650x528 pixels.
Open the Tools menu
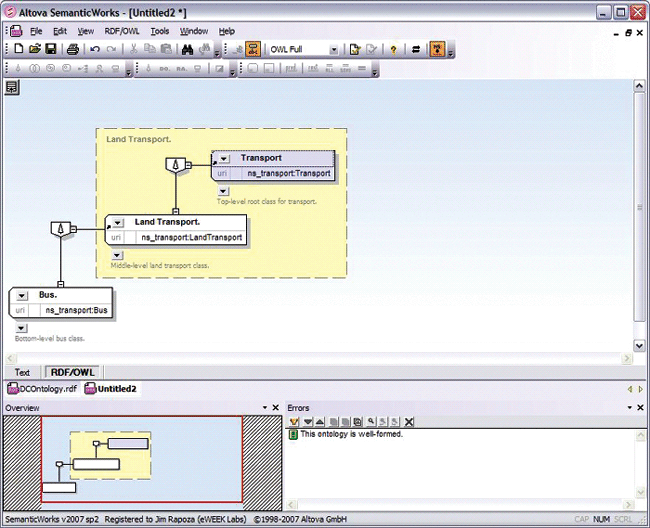[x=160, y=31]
